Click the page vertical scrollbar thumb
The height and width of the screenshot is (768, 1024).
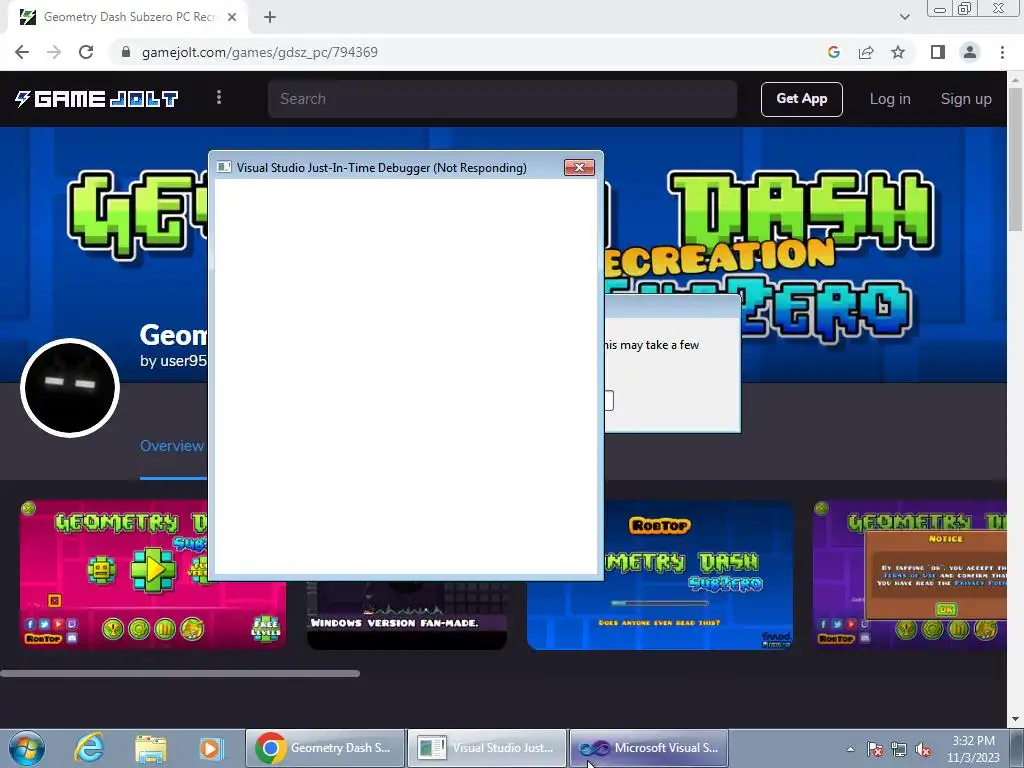coord(1015,159)
